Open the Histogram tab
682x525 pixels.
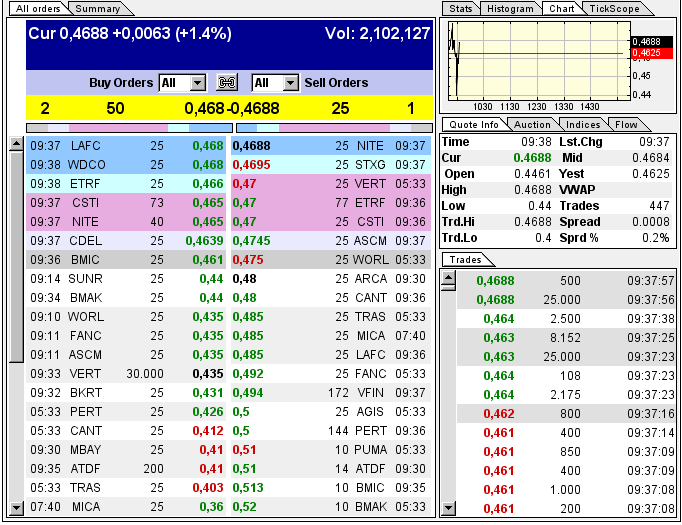pyautogui.click(x=510, y=9)
